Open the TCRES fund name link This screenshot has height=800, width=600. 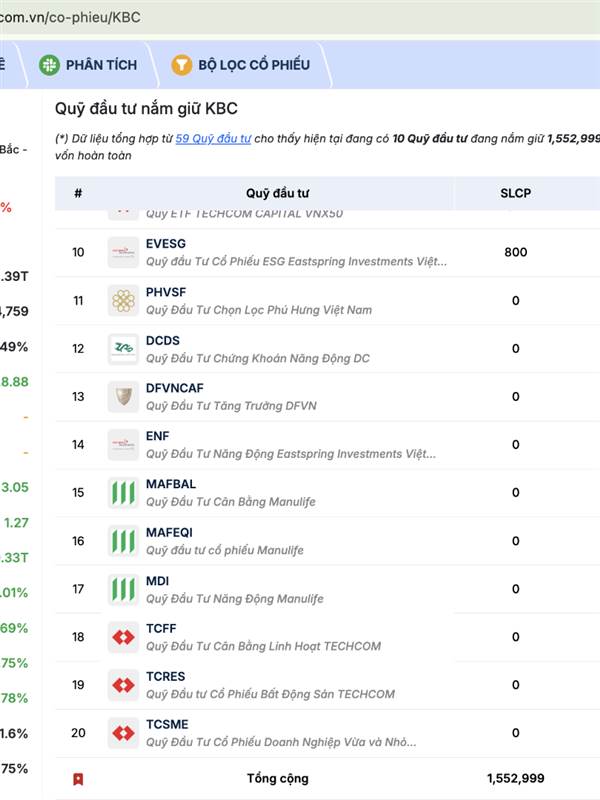coord(166,677)
